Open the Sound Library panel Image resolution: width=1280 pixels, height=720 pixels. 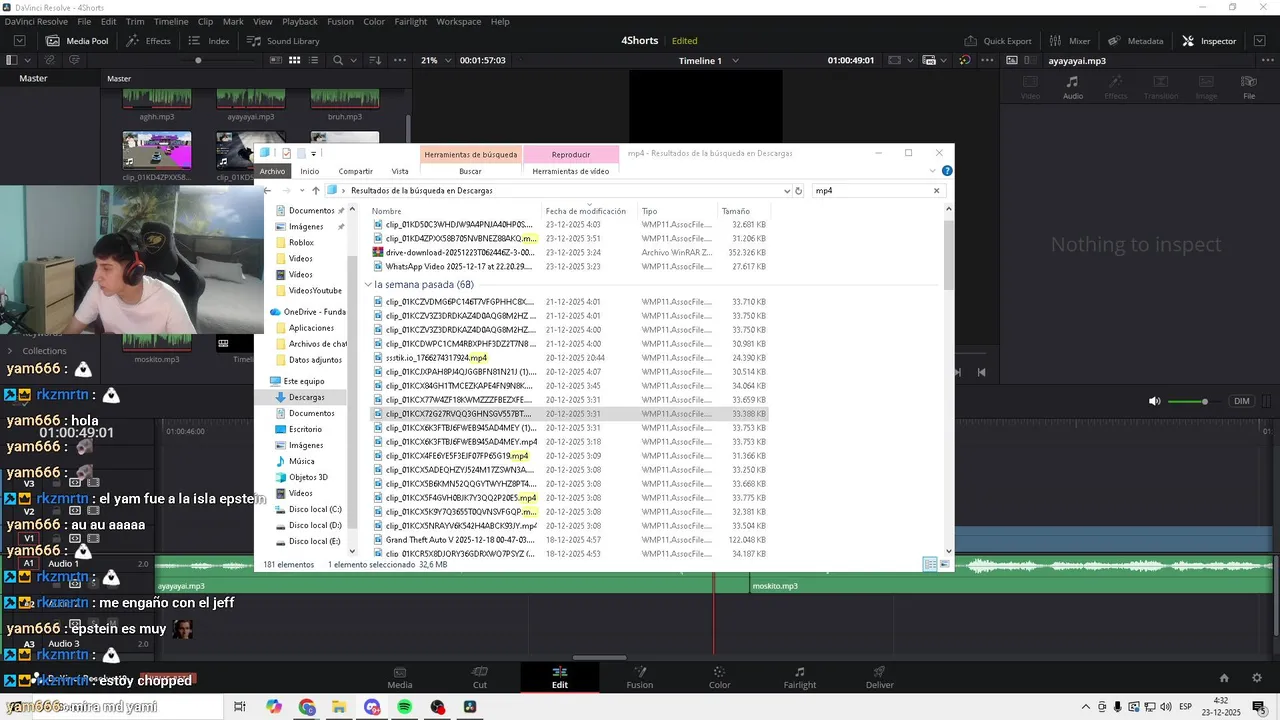pyautogui.click(x=283, y=41)
